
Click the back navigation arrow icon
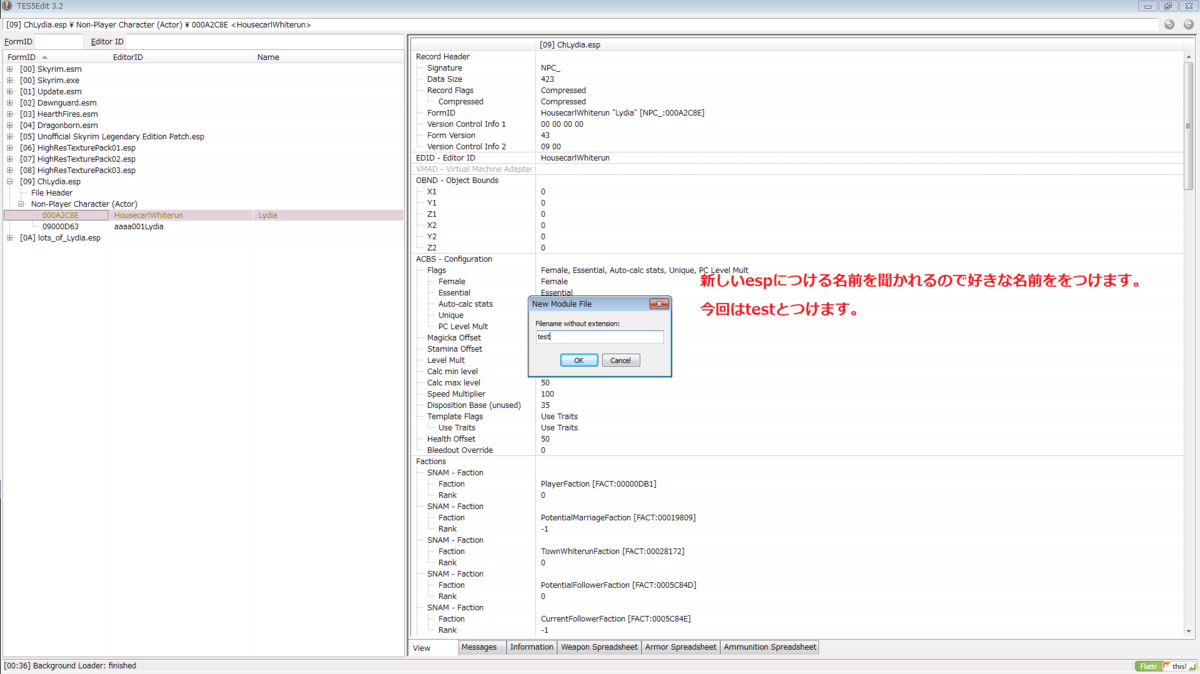pos(1168,23)
